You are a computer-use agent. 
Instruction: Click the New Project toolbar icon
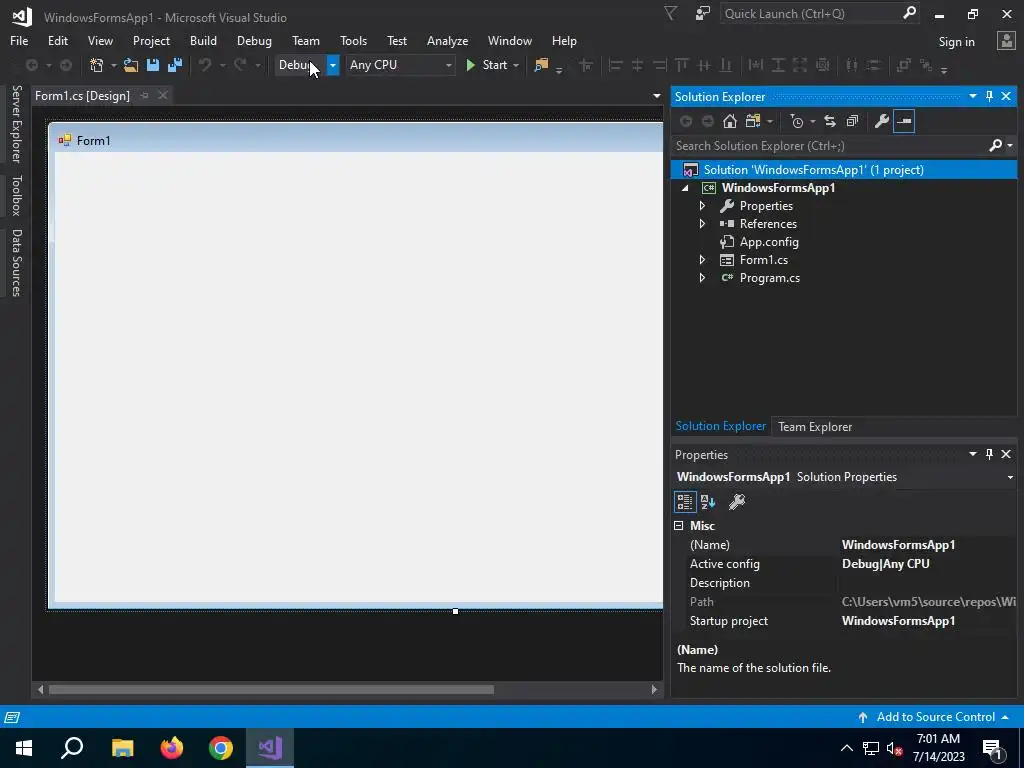click(x=97, y=65)
